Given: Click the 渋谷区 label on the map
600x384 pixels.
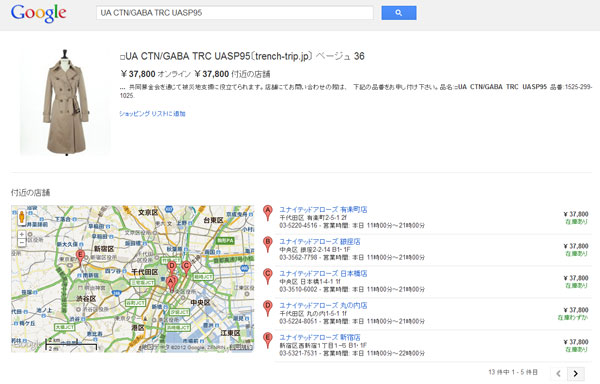Looking at the screenshot, I should pos(86,299).
